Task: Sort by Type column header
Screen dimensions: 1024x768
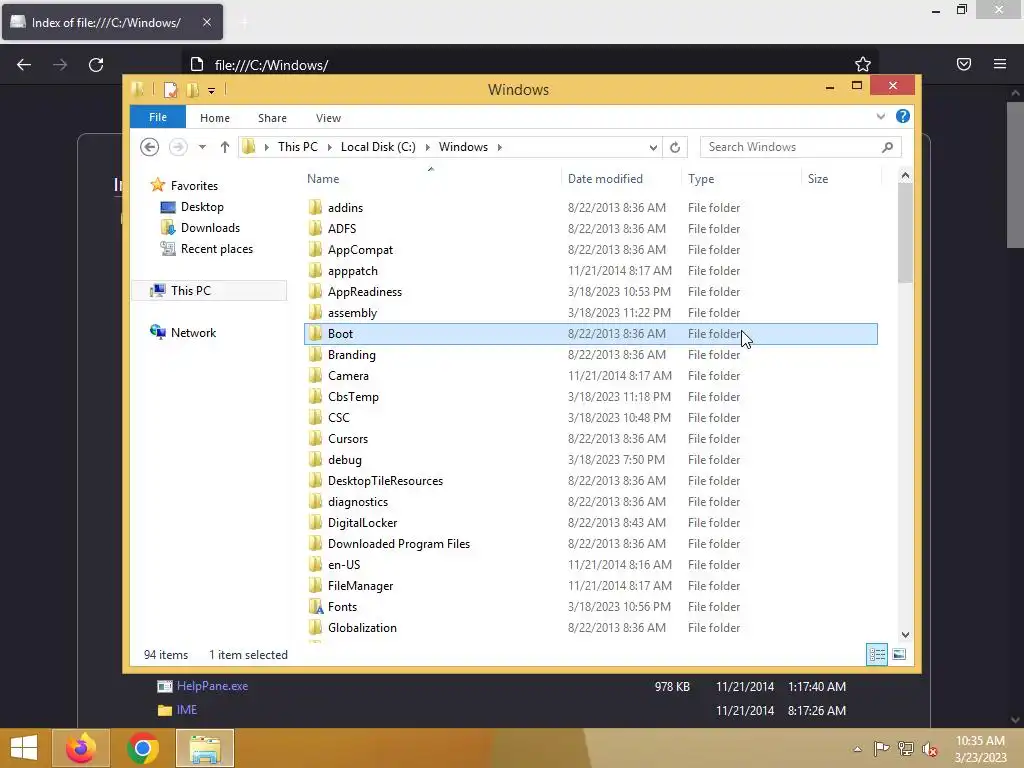Action: click(701, 178)
